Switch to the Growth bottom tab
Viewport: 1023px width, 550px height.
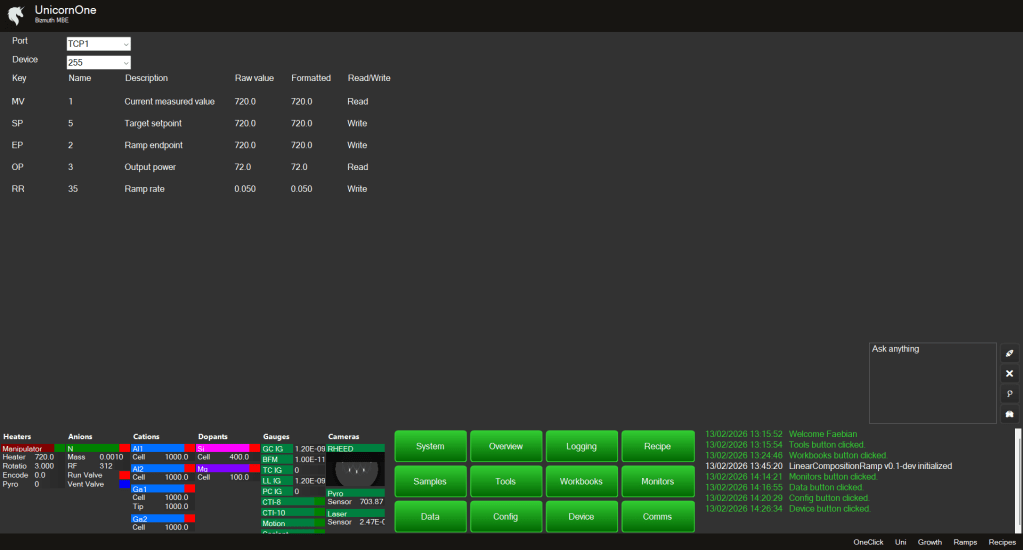930,542
